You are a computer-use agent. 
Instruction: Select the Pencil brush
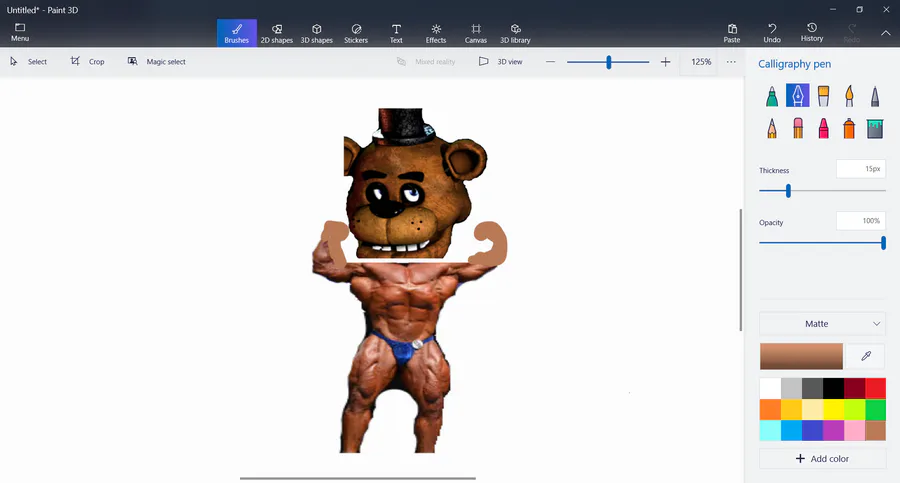pyautogui.click(x=772, y=128)
